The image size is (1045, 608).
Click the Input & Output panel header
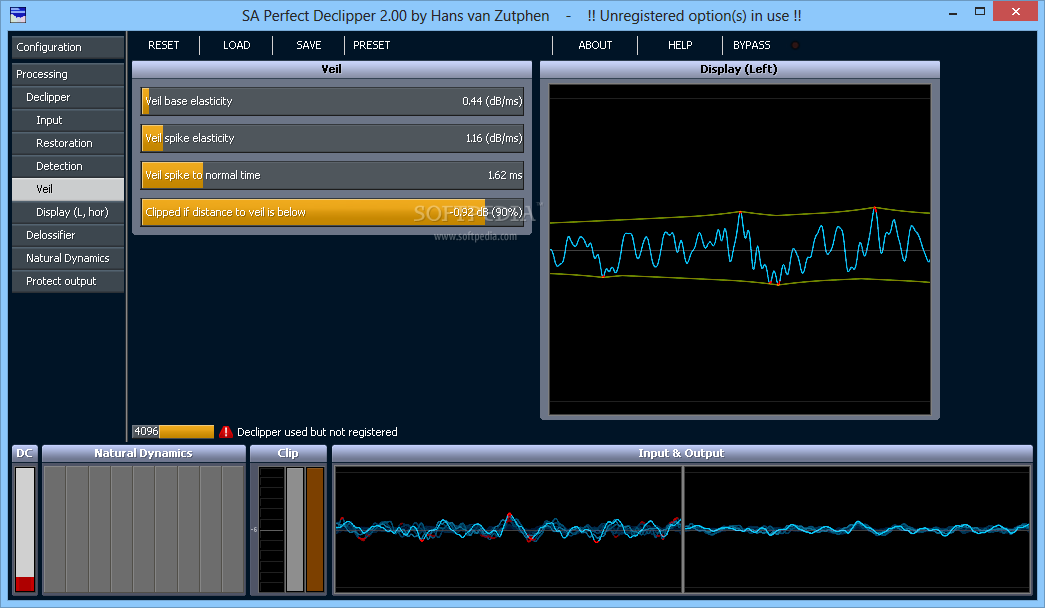682,453
